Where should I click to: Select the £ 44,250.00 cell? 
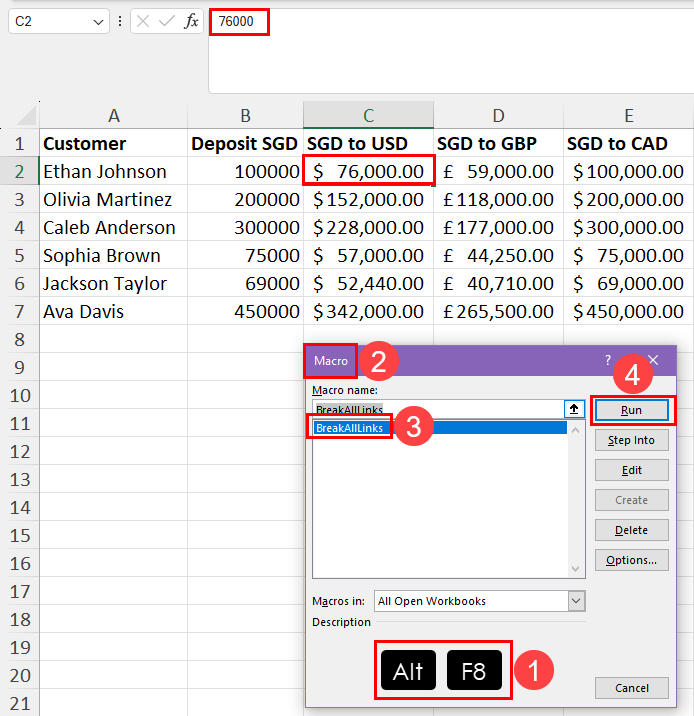[499, 256]
